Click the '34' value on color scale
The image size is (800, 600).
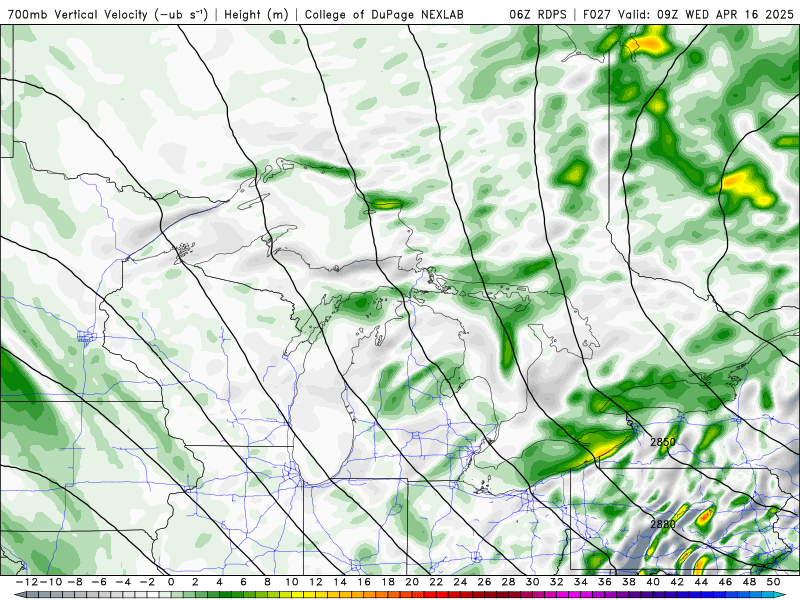(581, 582)
